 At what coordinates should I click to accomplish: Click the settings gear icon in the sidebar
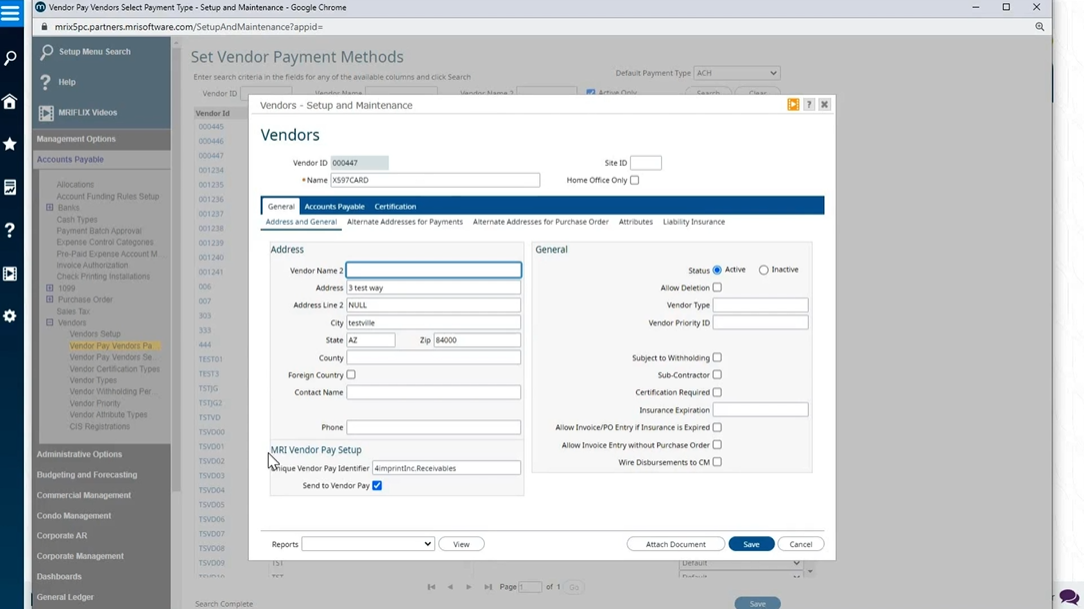pos(10,316)
